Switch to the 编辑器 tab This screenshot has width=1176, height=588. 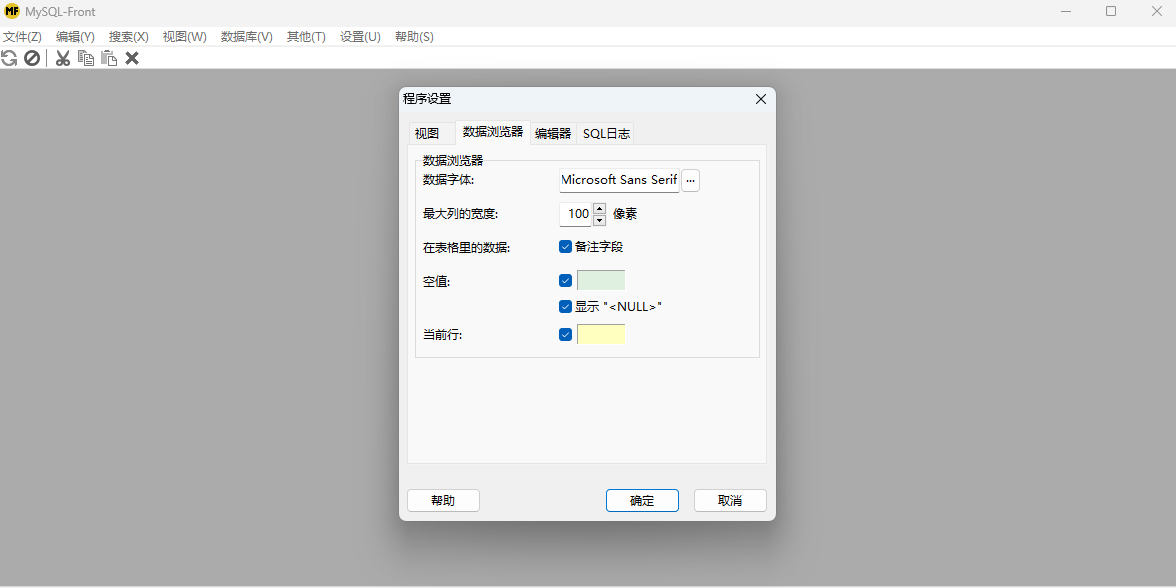coord(553,132)
